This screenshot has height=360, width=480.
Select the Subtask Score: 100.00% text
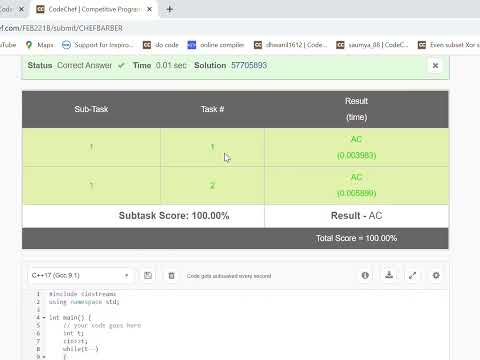tap(174, 216)
